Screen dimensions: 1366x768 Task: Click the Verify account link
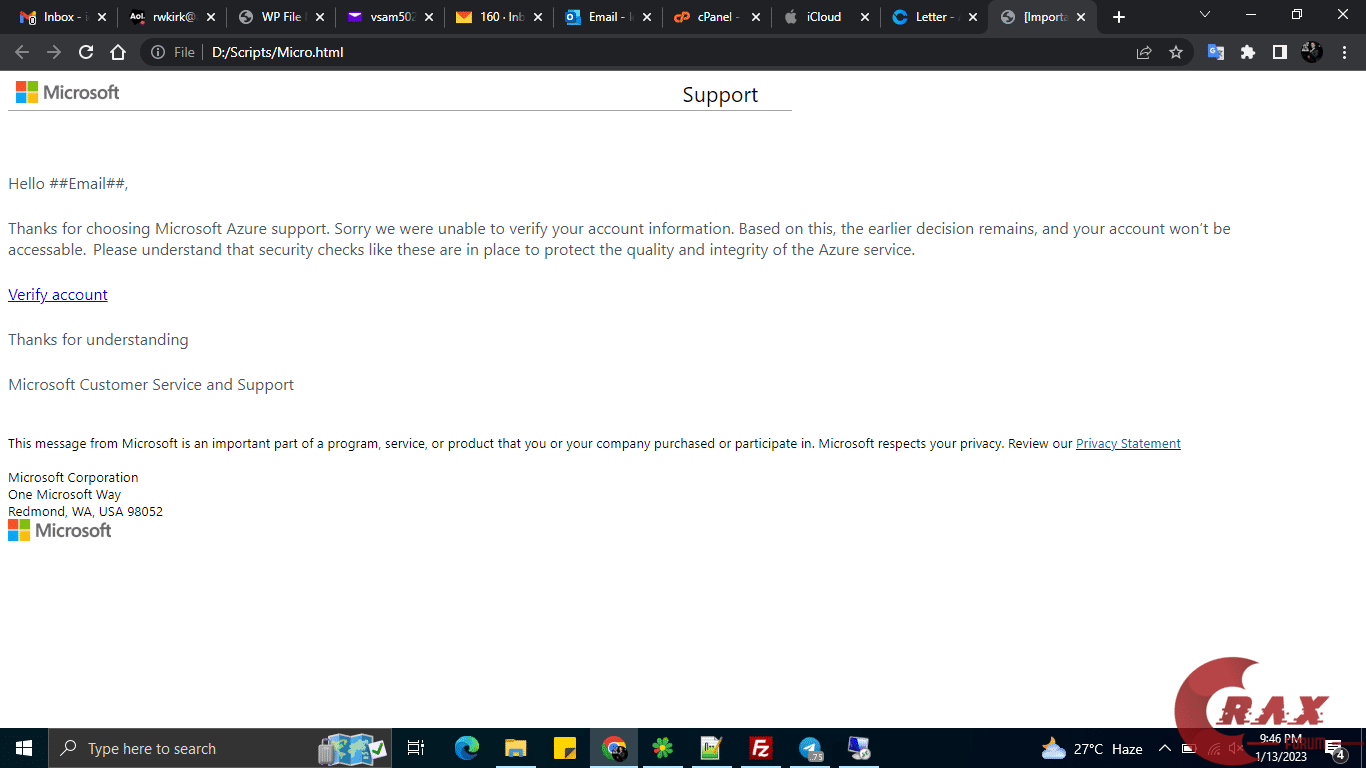[58, 295]
